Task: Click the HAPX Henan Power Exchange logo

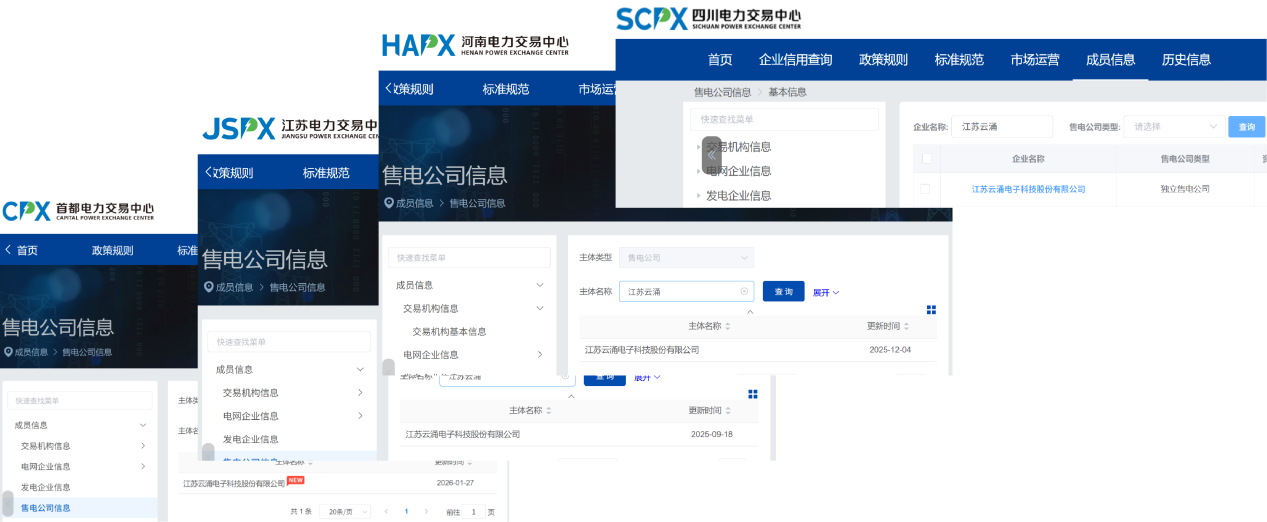Action: pos(475,45)
